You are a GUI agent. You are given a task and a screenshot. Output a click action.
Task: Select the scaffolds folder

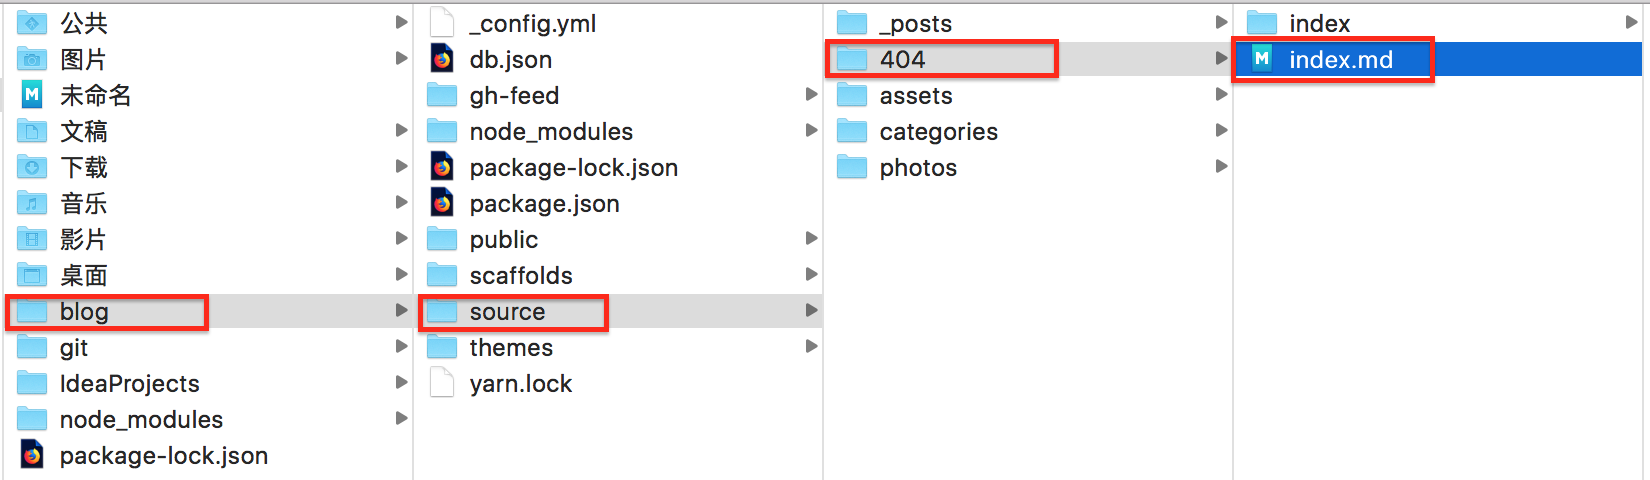pyautogui.click(x=520, y=275)
